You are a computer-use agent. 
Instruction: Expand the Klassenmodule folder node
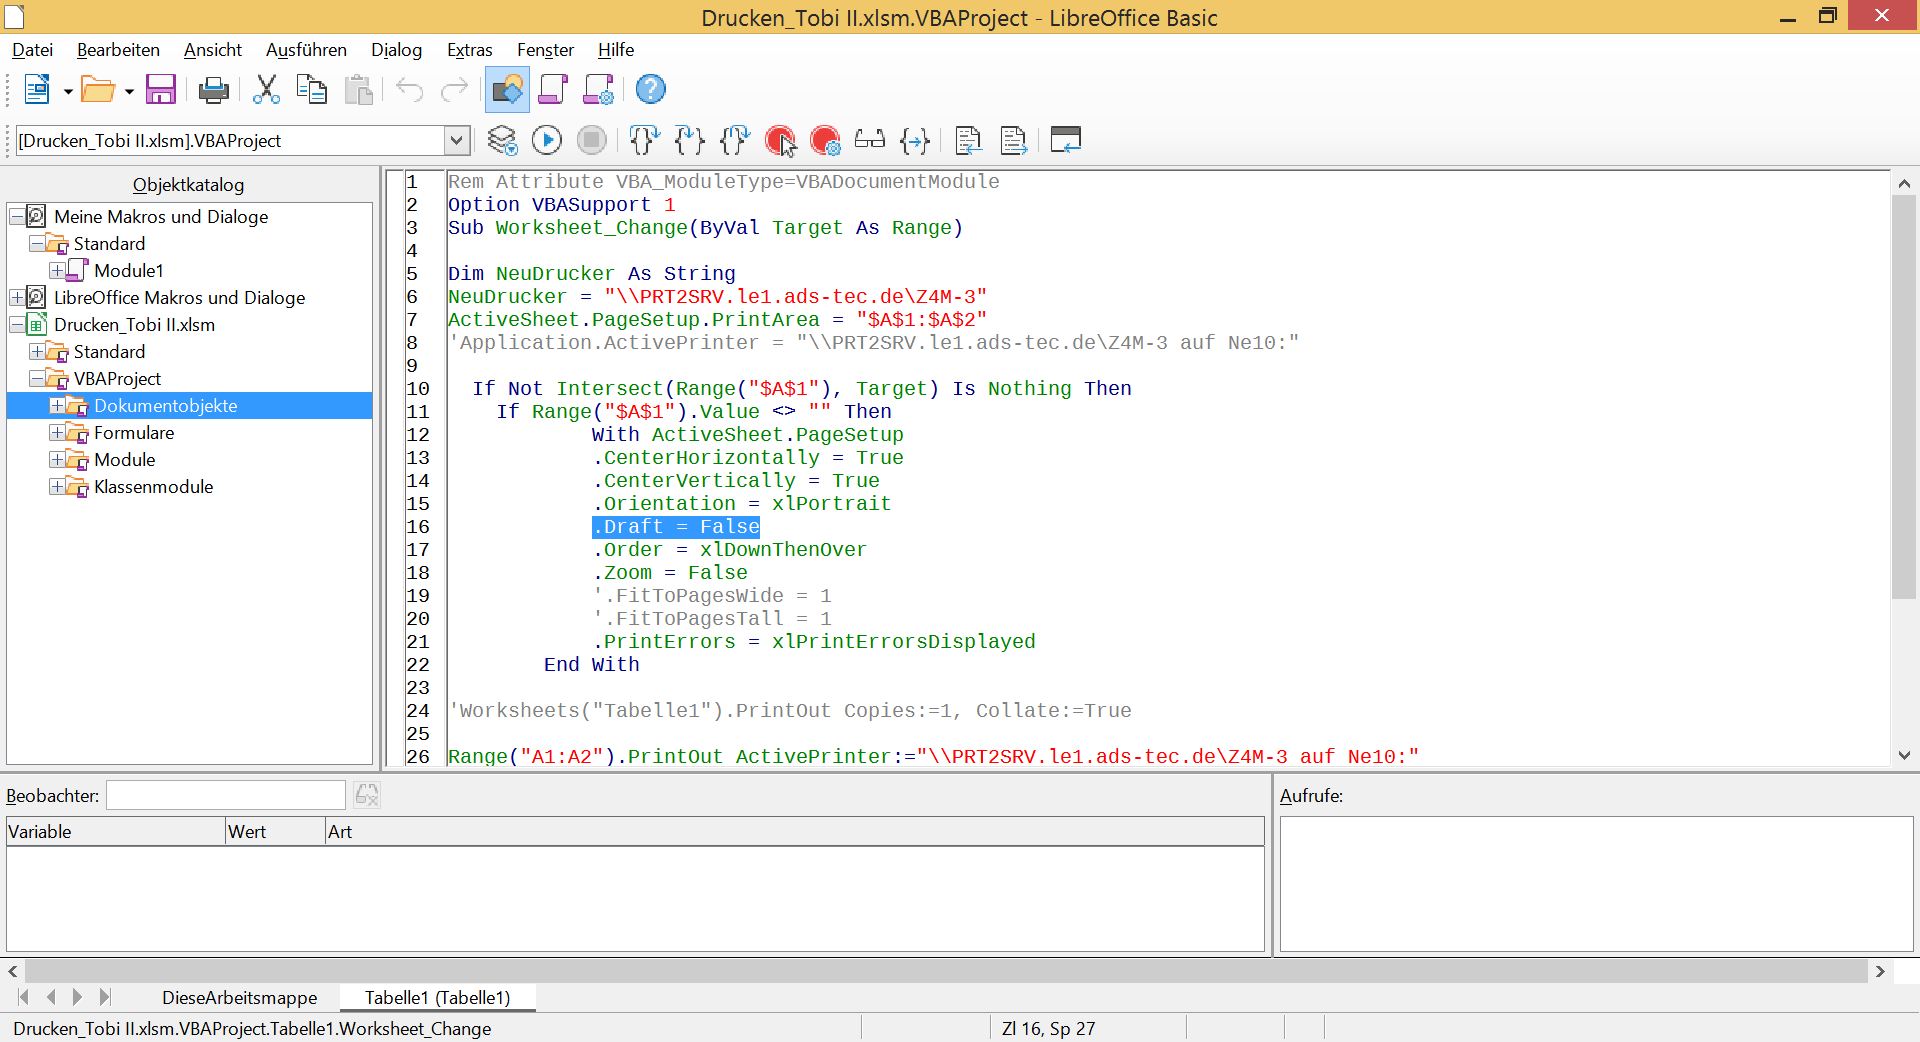point(57,487)
